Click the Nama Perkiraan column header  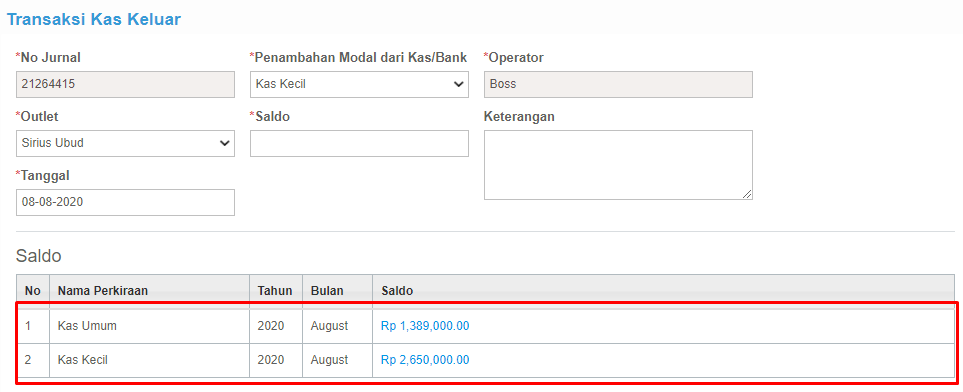(x=149, y=291)
